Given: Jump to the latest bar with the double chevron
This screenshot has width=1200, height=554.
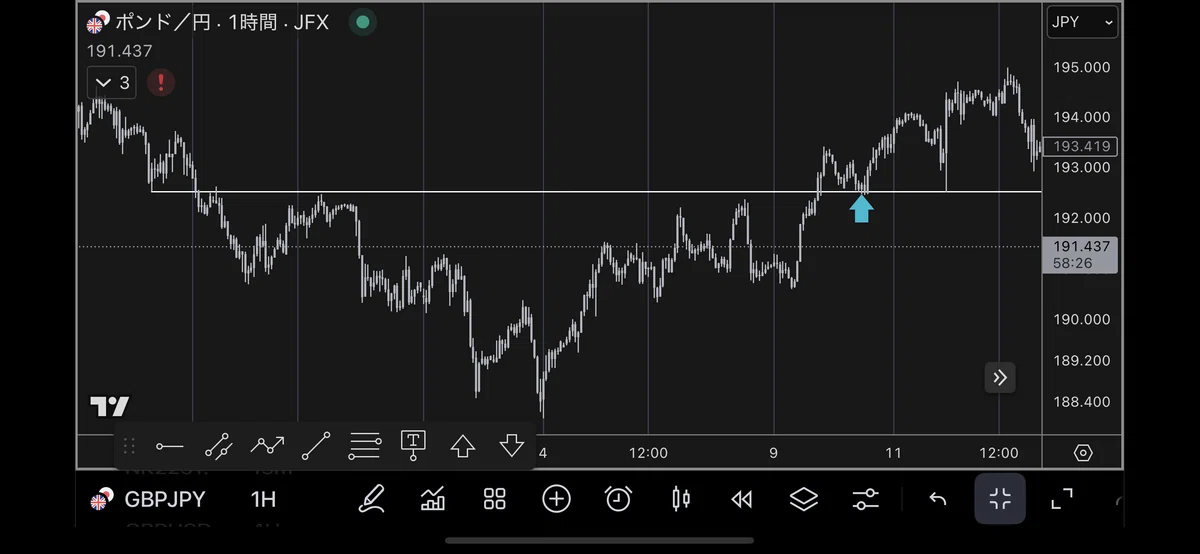Looking at the screenshot, I should click(x=1000, y=377).
